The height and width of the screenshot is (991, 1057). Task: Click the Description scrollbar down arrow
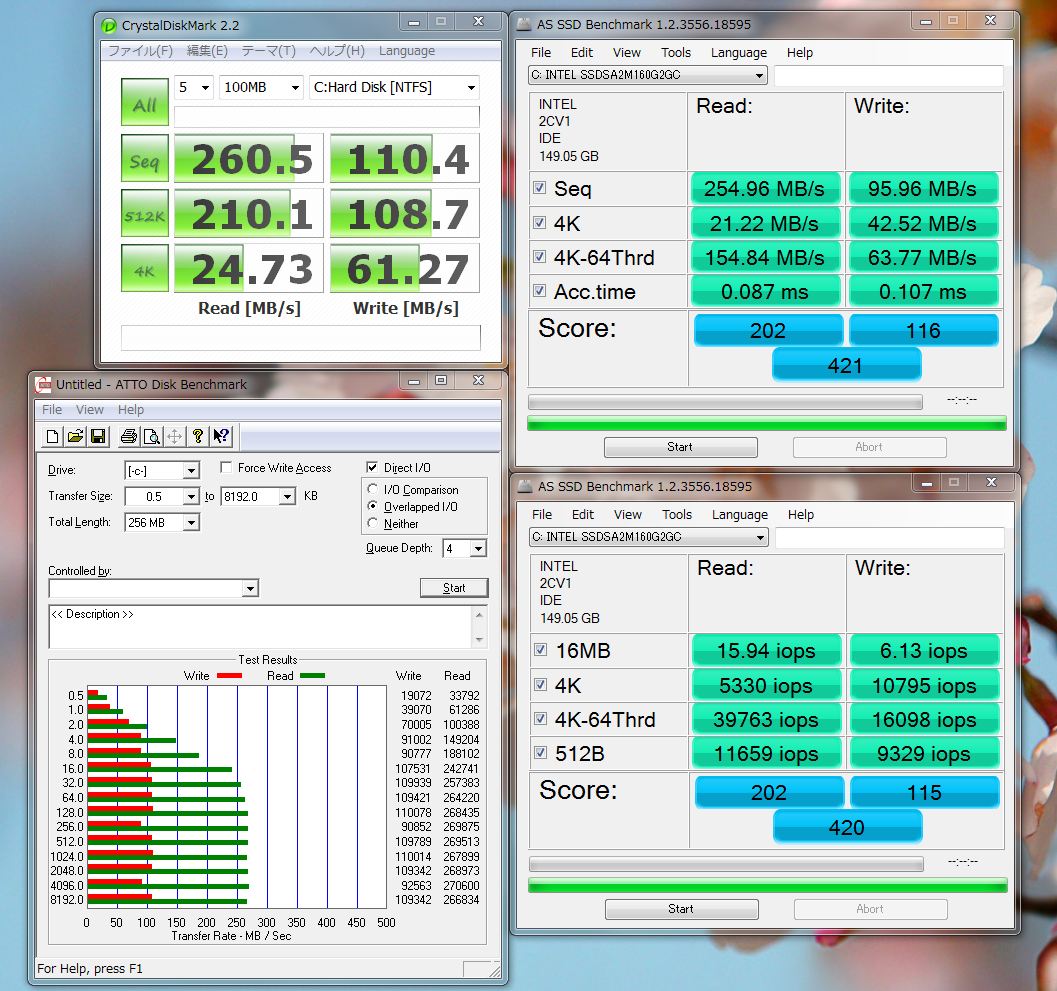(x=479, y=640)
